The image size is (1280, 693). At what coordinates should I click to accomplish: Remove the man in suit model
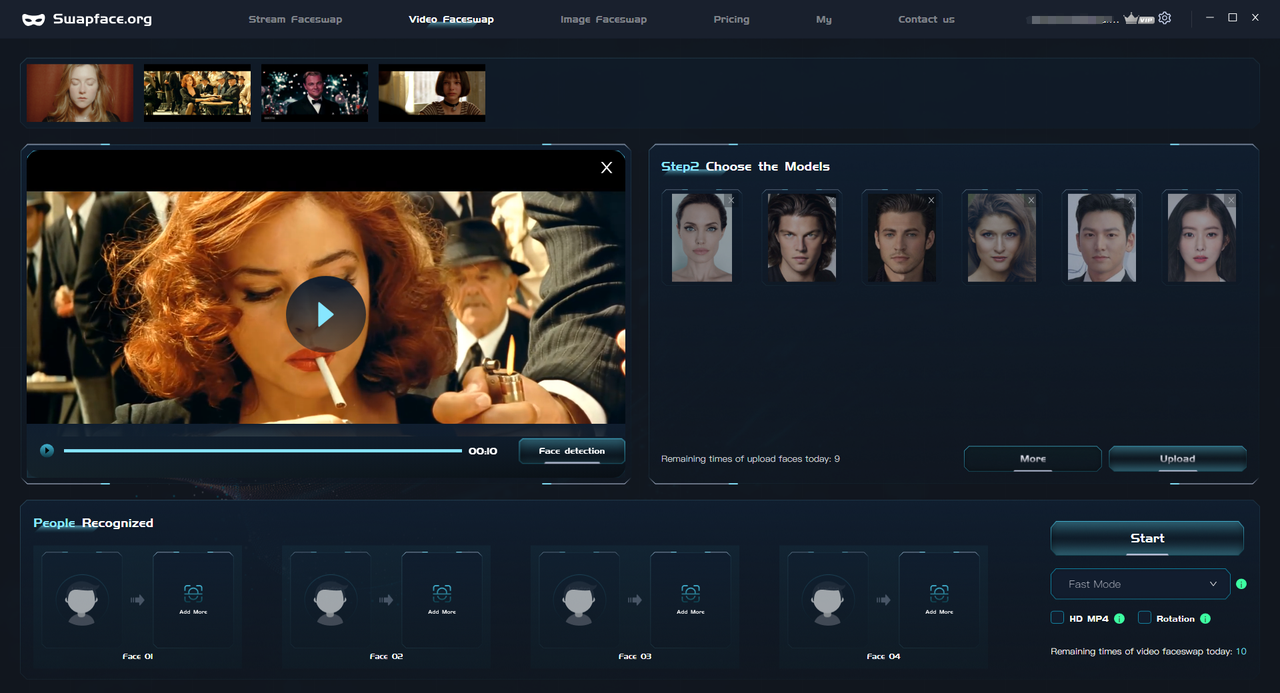tap(1131, 200)
